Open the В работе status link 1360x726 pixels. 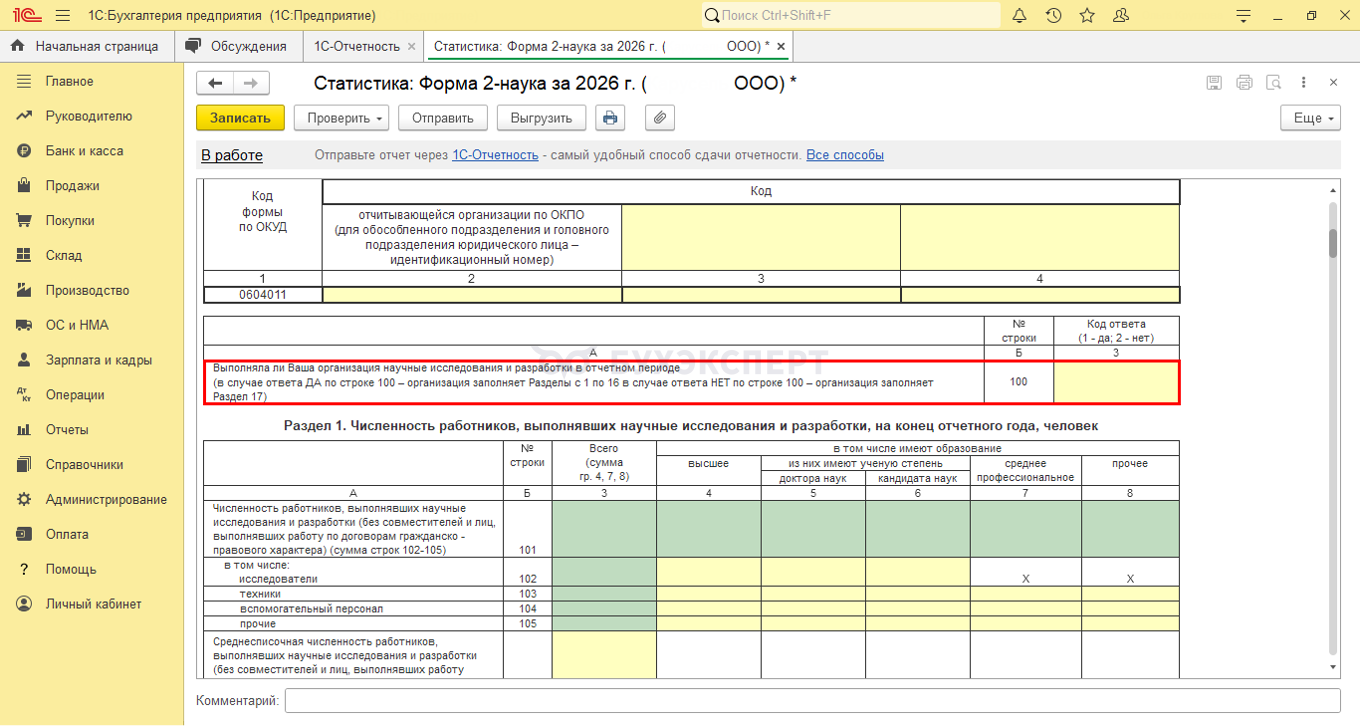(x=232, y=155)
